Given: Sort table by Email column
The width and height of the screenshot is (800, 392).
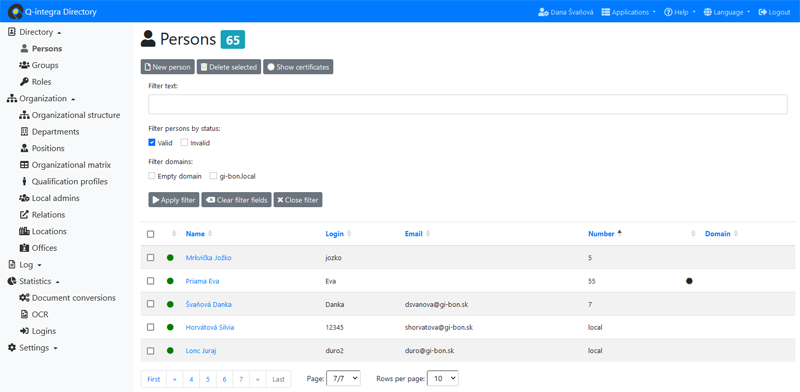Looking at the screenshot, I should pyautogui.click(x=414, y=234).
